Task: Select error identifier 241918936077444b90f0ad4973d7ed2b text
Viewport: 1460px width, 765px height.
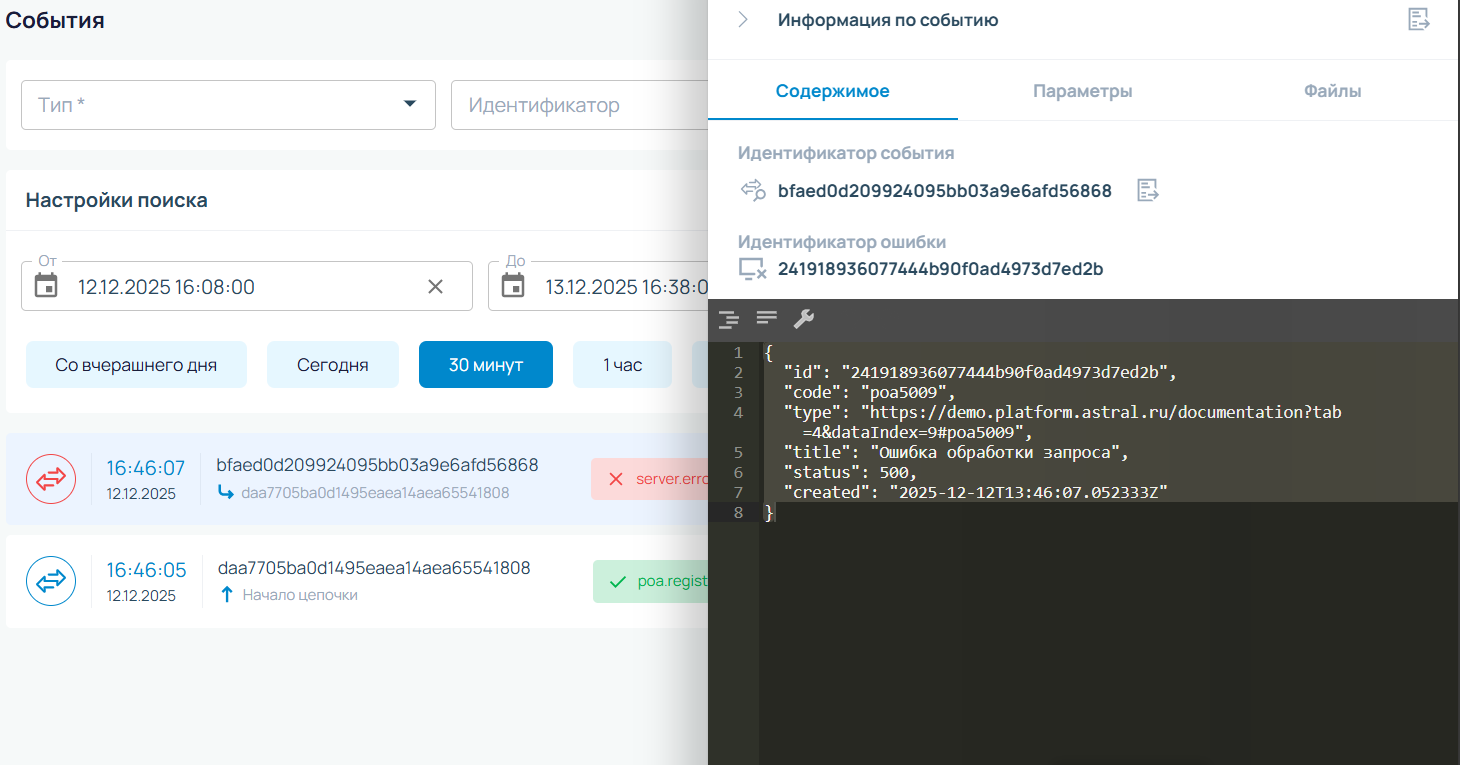Action: (x=941, y=269)
